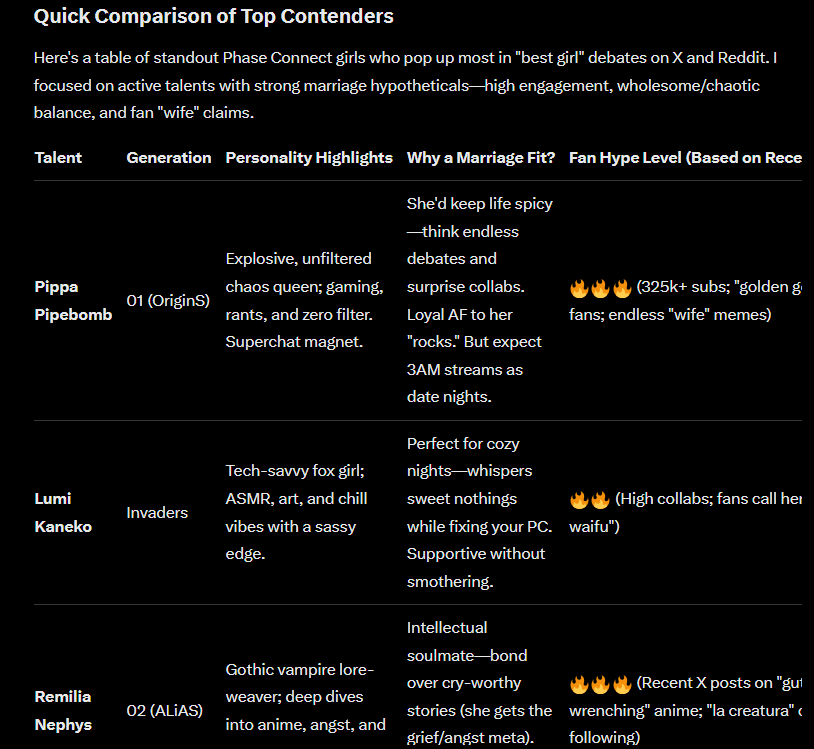This screenshot has height=749, width=814.
Task: Click the fire emojis in Lumi's row
Action: (590, 500)
